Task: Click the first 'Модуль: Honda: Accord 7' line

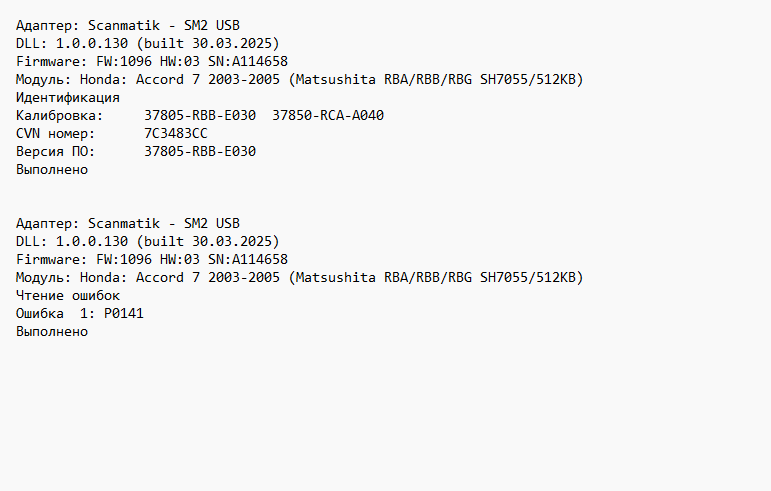Action: point(299,80)
